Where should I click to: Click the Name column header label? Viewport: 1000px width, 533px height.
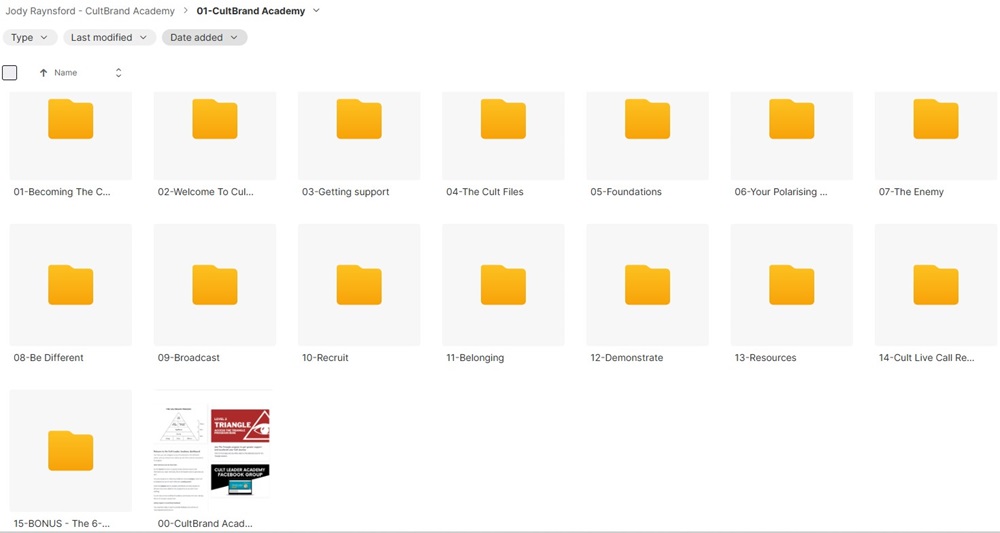(66, 73)
